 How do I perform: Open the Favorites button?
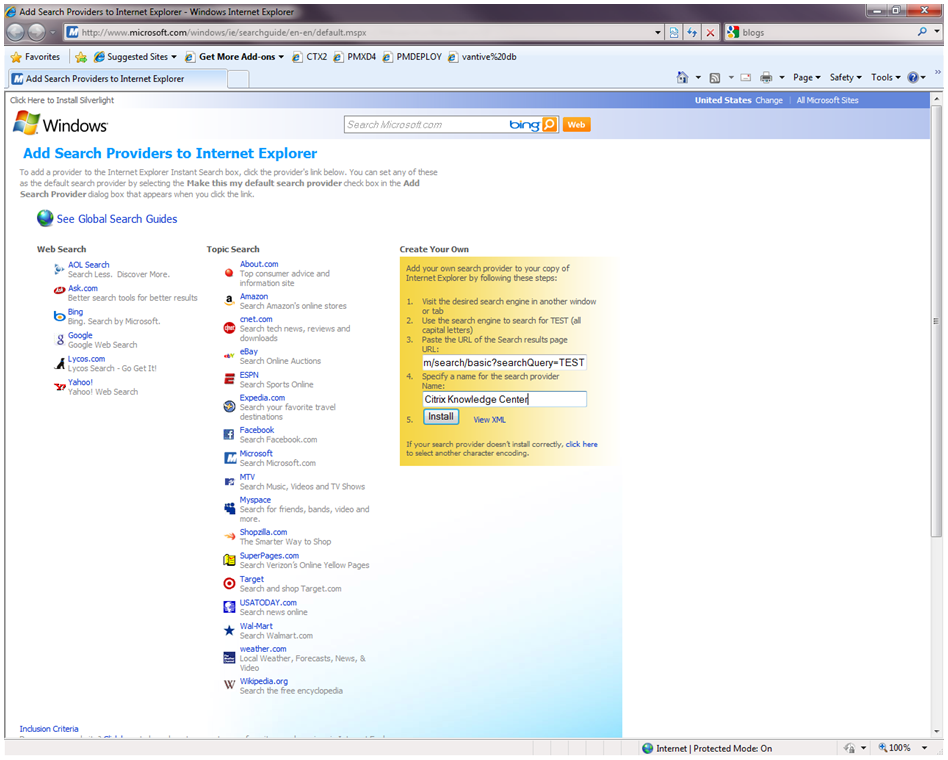[x=34, y=57]
